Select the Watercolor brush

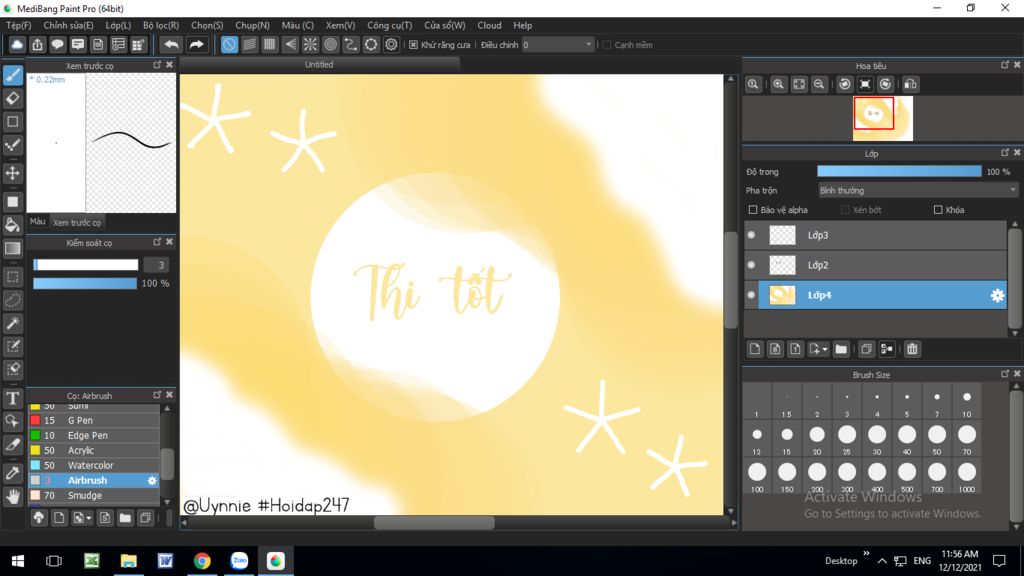[93, 466]
